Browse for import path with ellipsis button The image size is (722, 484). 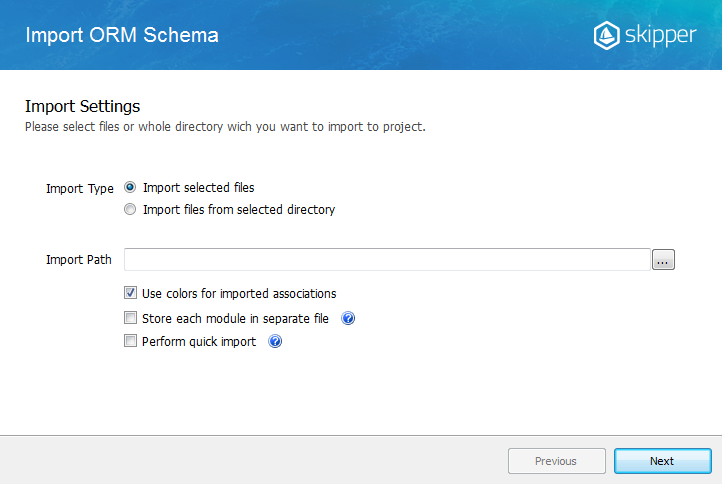[663, 260]
